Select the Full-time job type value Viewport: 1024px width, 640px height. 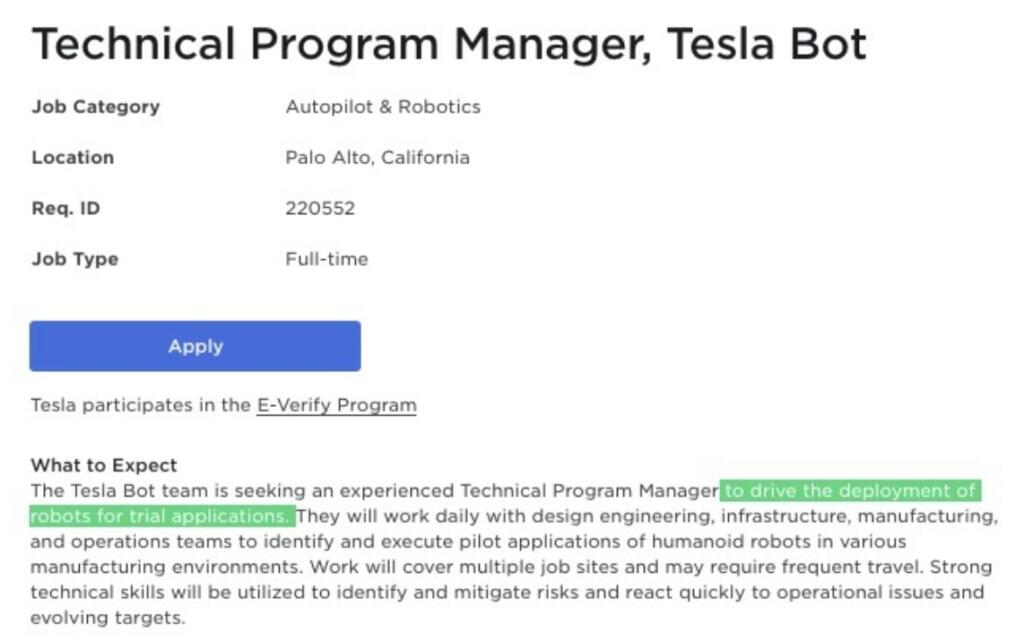click(x=327, y=259)
